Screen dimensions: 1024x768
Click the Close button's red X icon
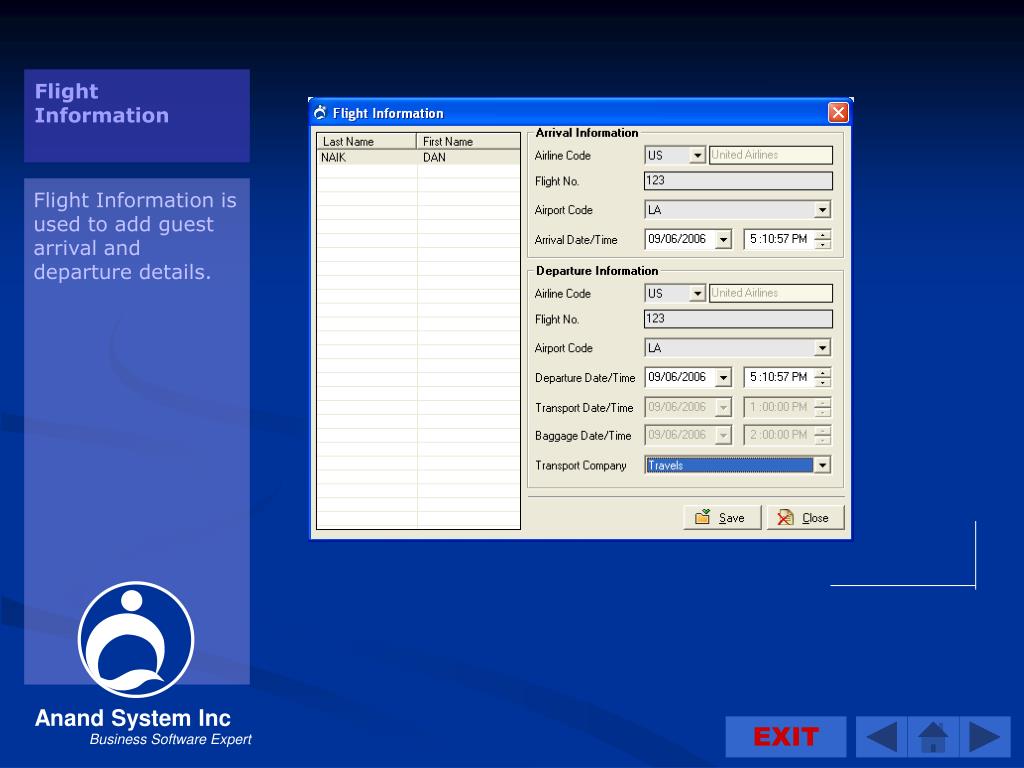(785, 517)
